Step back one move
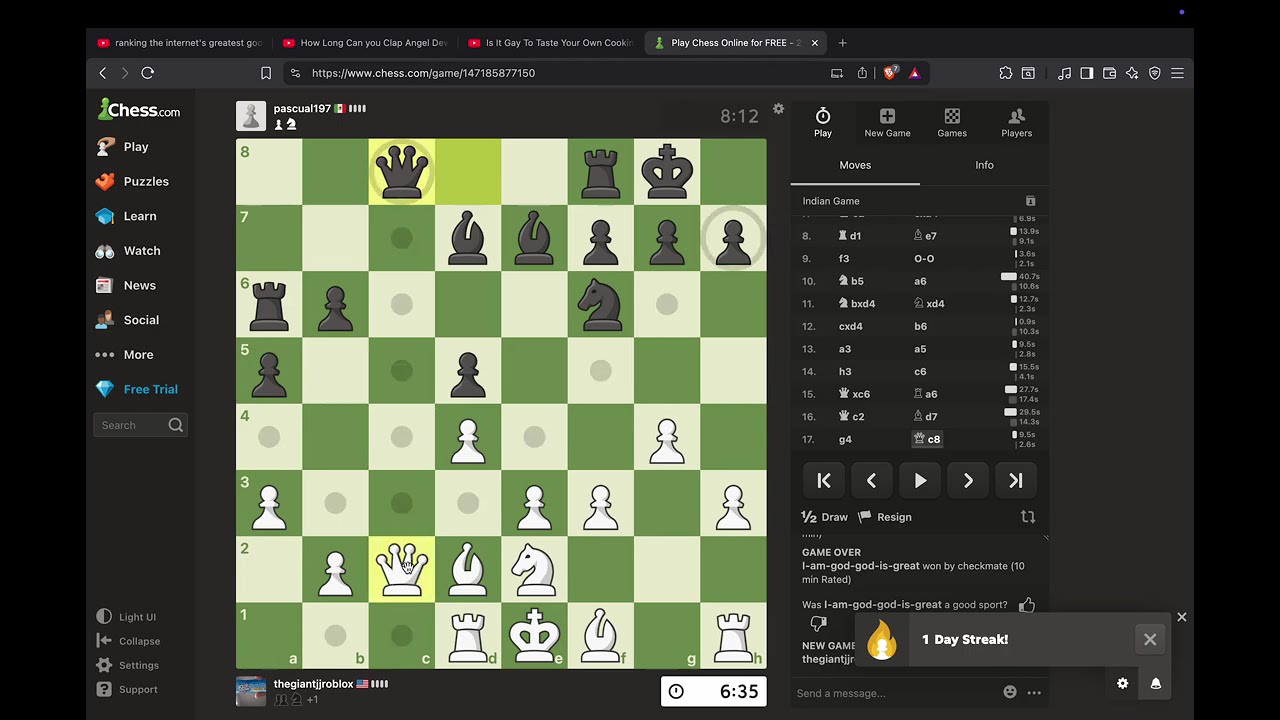 [x=871, y=481]
